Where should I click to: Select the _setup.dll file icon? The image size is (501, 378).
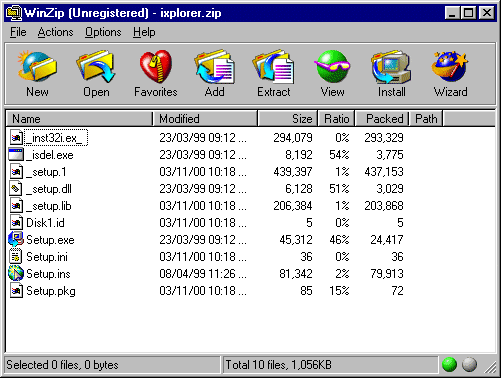(16, 189)
